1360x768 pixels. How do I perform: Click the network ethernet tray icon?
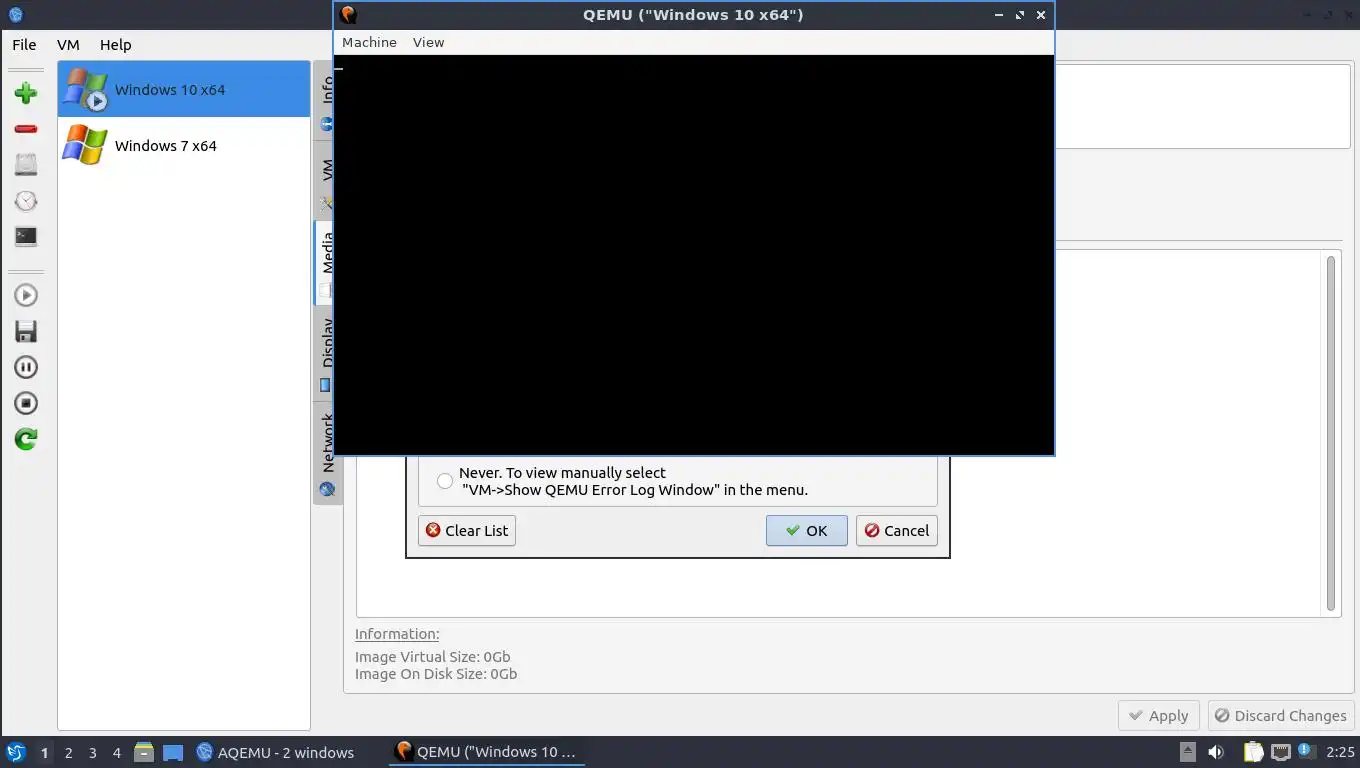tap(1281, 752)
